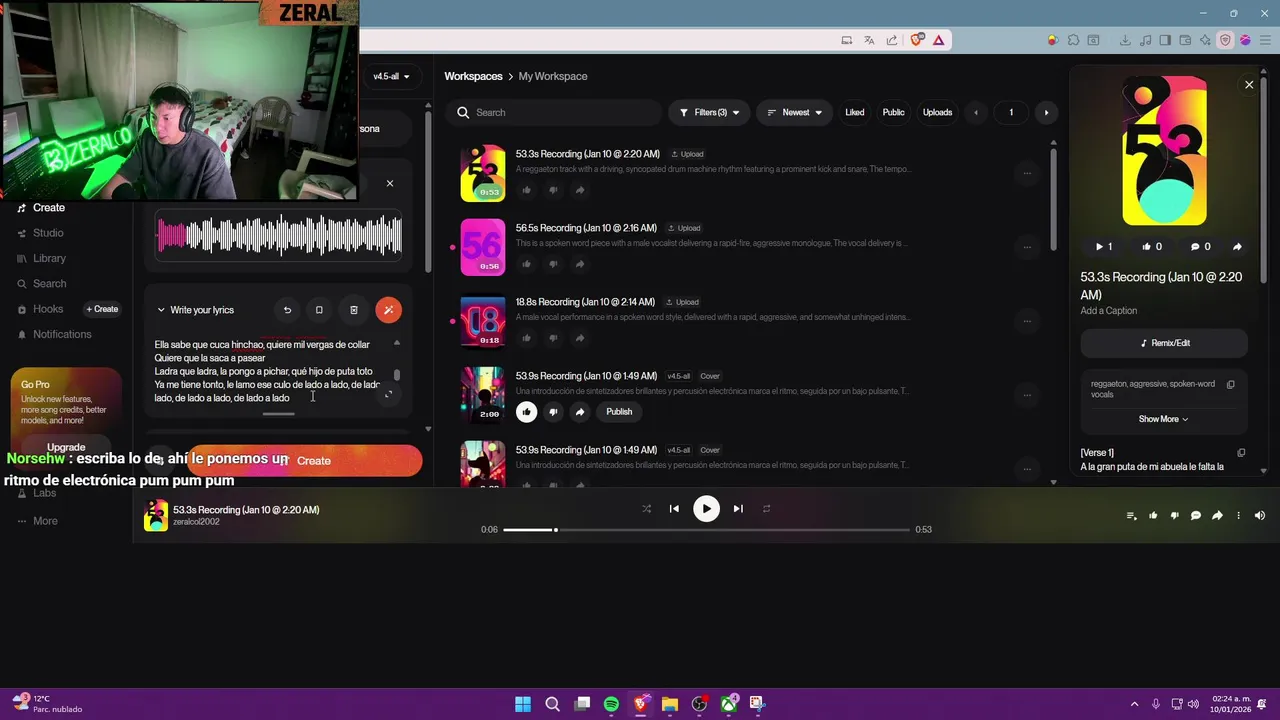Open the play queue icon in player

coord(1131,516)
